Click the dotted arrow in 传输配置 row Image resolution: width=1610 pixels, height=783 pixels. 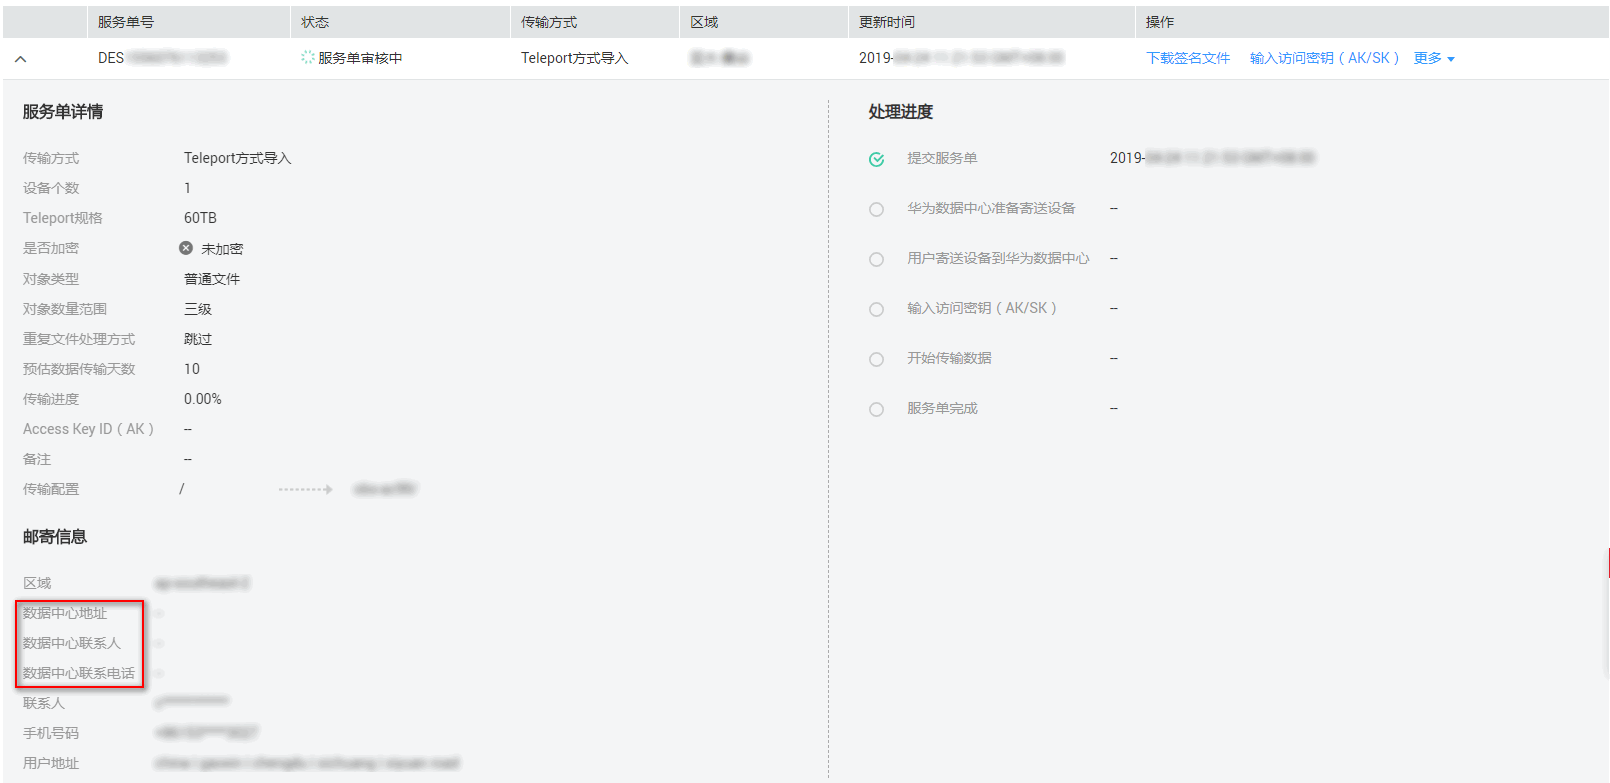[305, 489]
